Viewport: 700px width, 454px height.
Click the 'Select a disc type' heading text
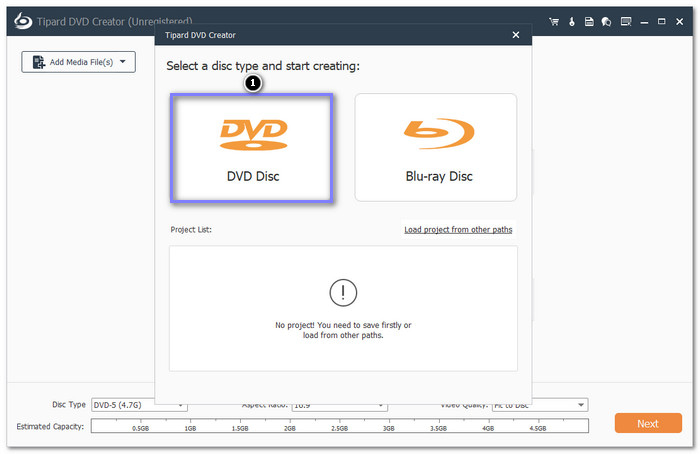point(263,66)
